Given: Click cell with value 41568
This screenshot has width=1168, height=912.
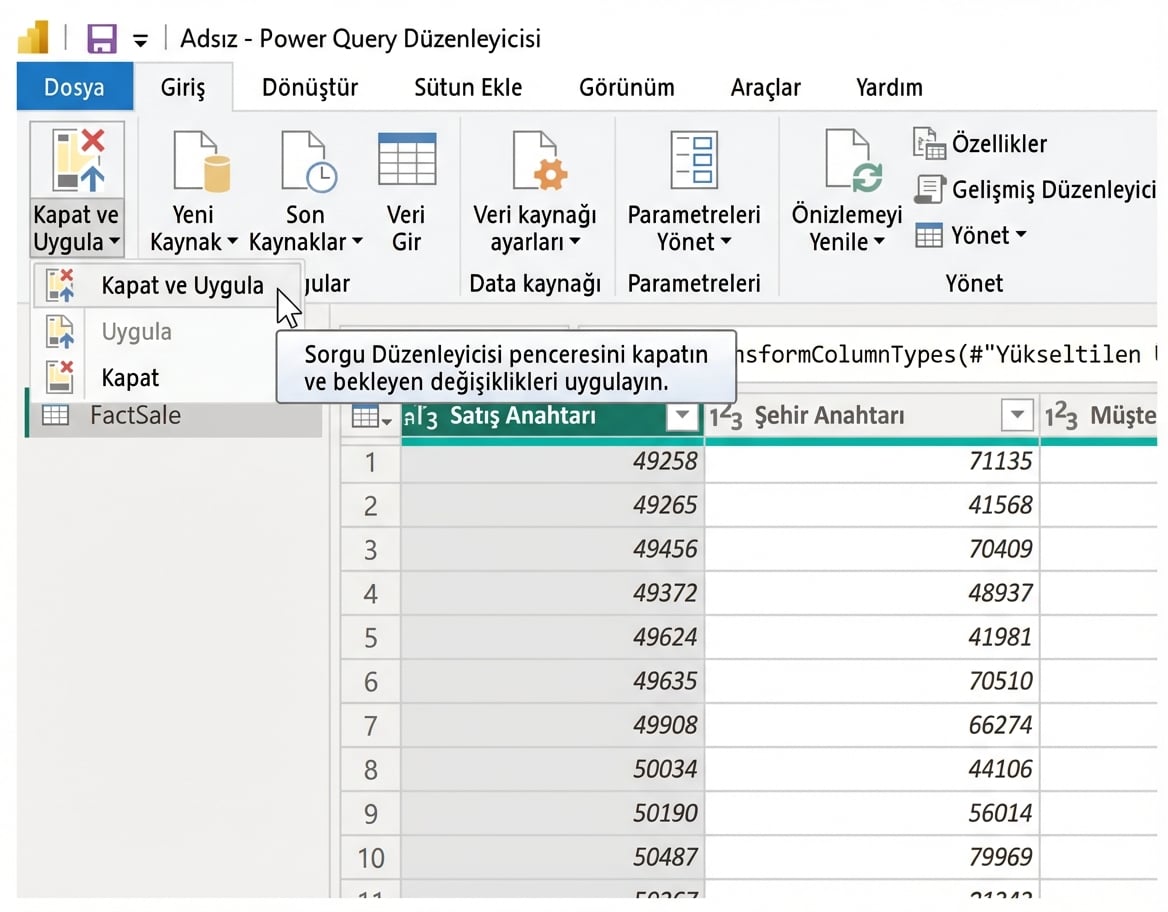Looking at the screenshot, I should pos(872,506).
